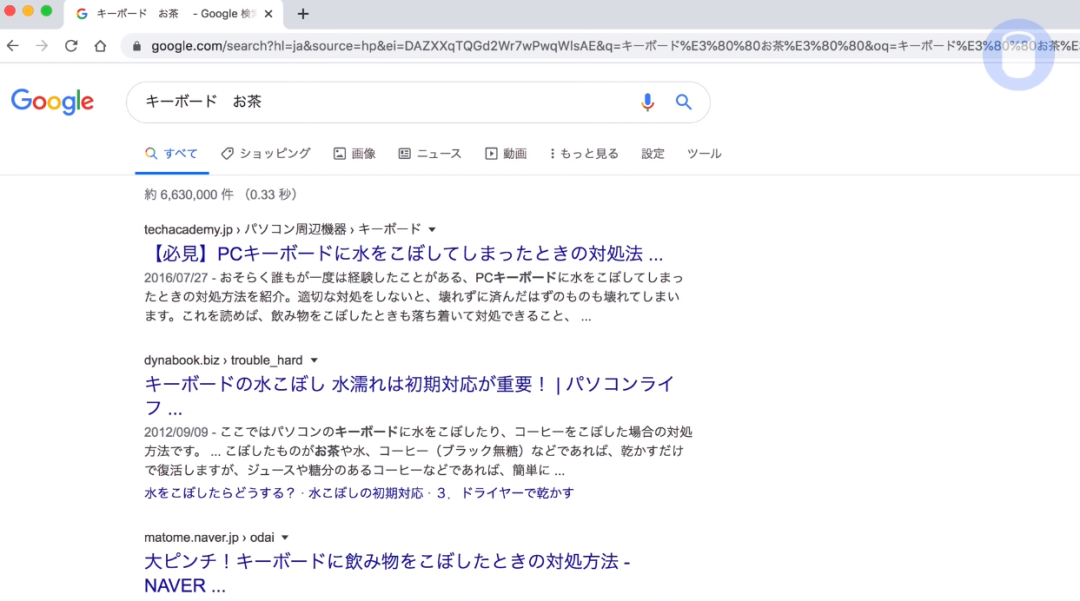The image size is (1080, 601).
Task: Open result キーボードの水こぼし 水濡れは初期対応が重要
Action: pos(409,396)
